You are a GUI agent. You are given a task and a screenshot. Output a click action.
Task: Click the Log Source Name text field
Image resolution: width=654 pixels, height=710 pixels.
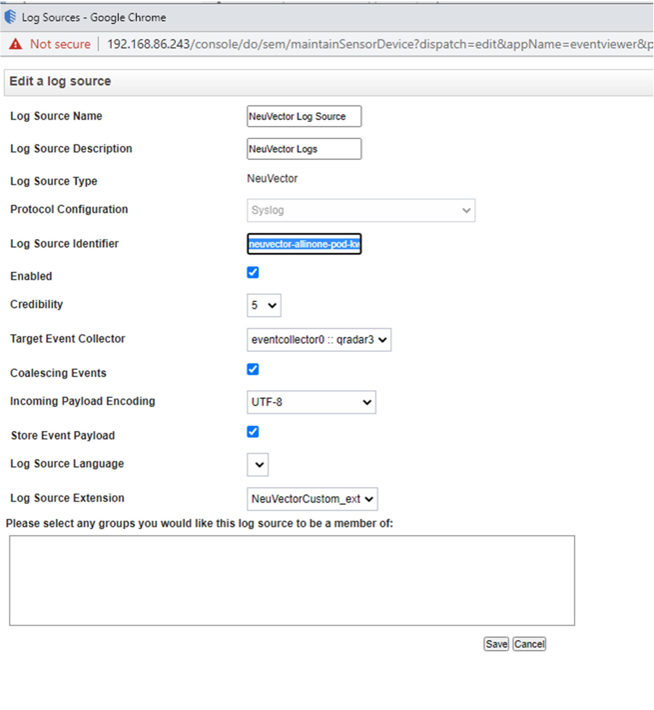[x=303, y=116]
